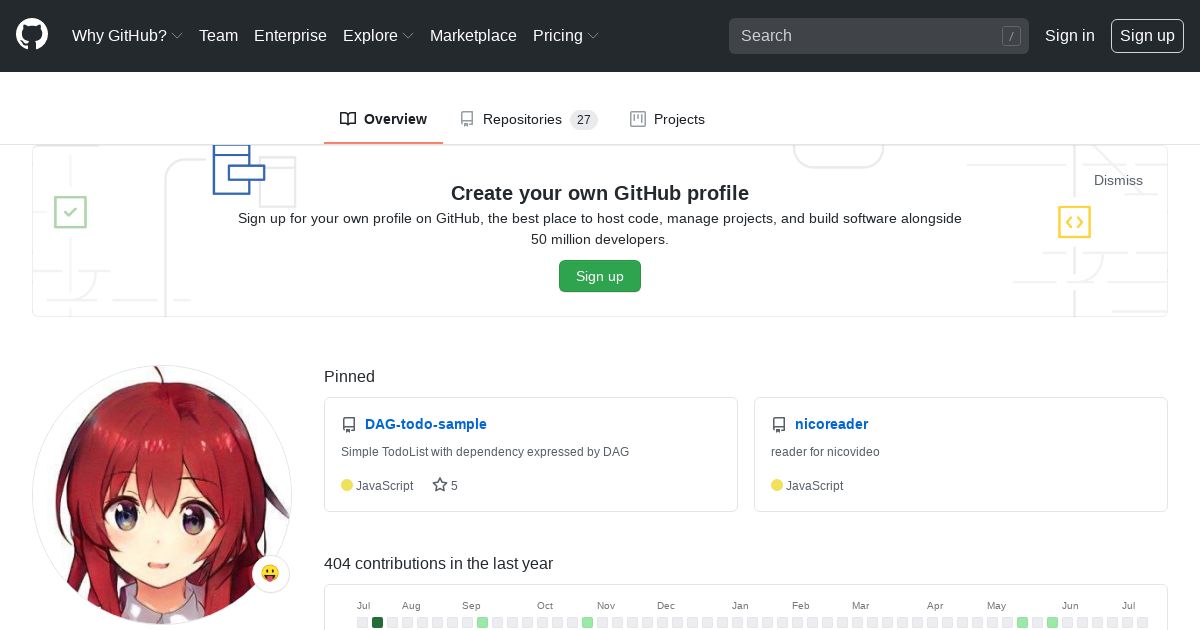Screen dimensions: 1200x630
Task: Go to the Enterprise page
Action: [x=290, y=35]
